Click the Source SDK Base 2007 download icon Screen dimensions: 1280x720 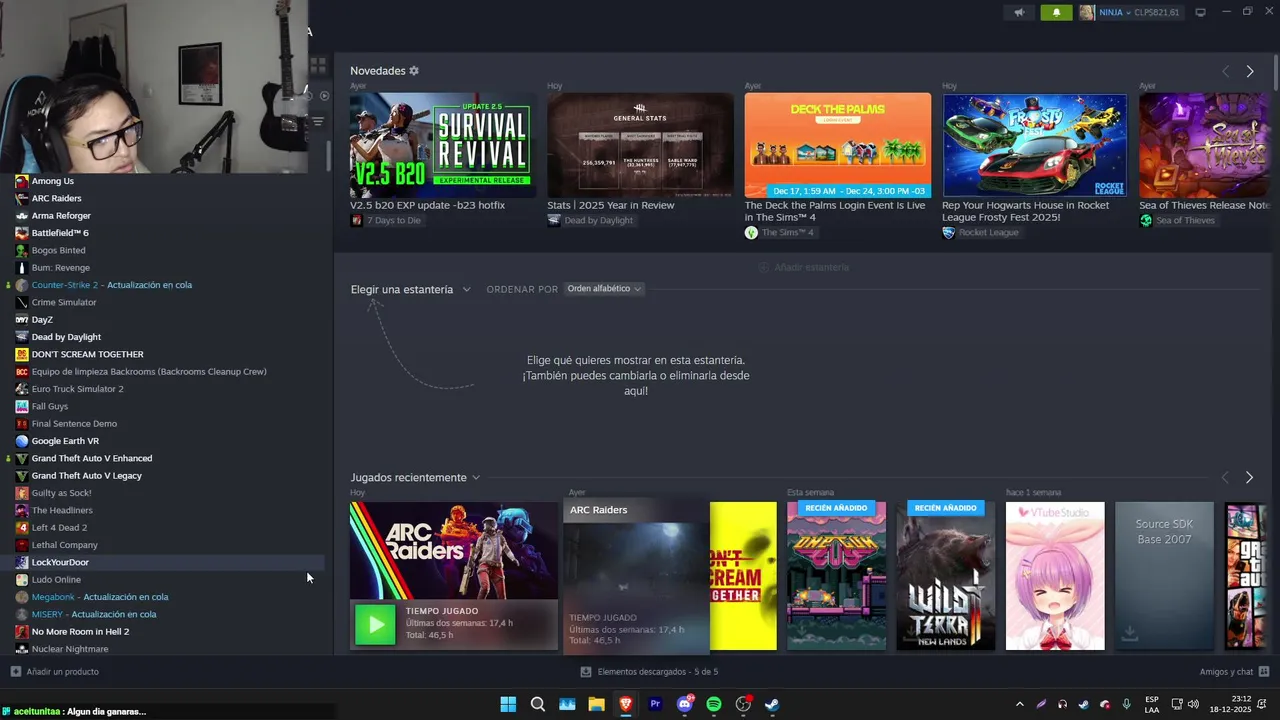pyautogui.click(x=1129, y=634)
